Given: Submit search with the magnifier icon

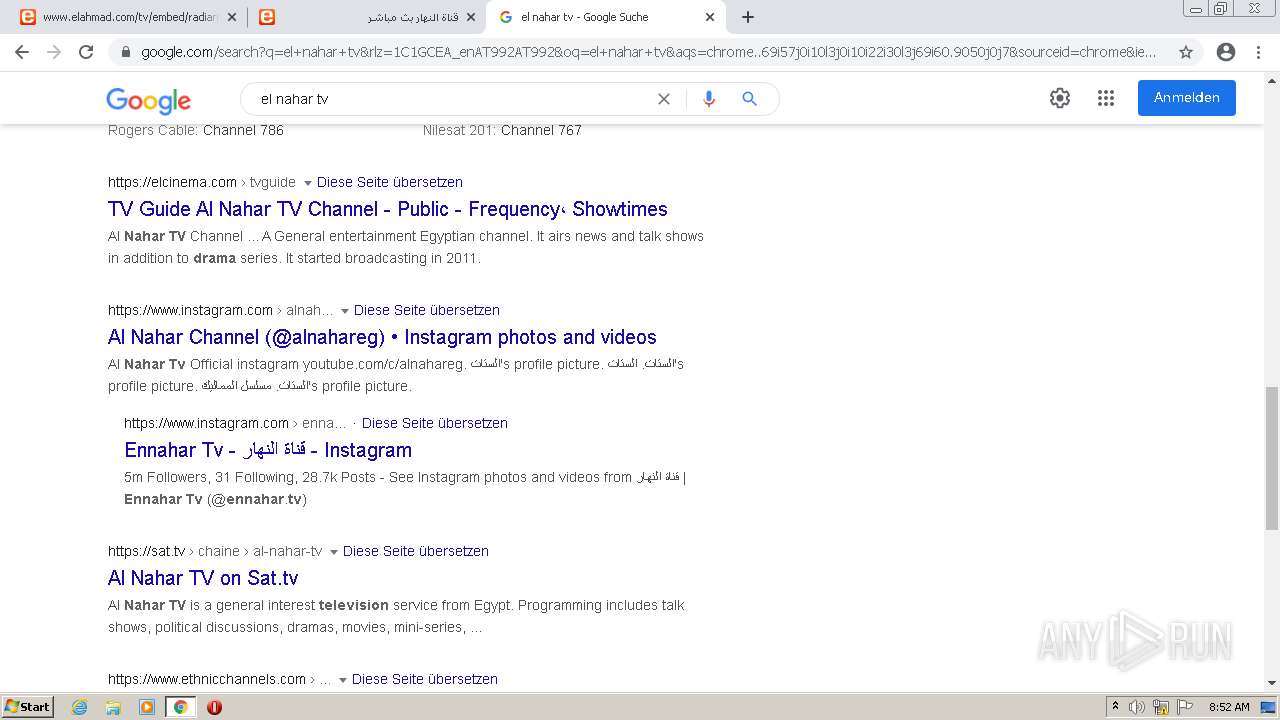Looking at the screenshot, I should tap(749, 99).
